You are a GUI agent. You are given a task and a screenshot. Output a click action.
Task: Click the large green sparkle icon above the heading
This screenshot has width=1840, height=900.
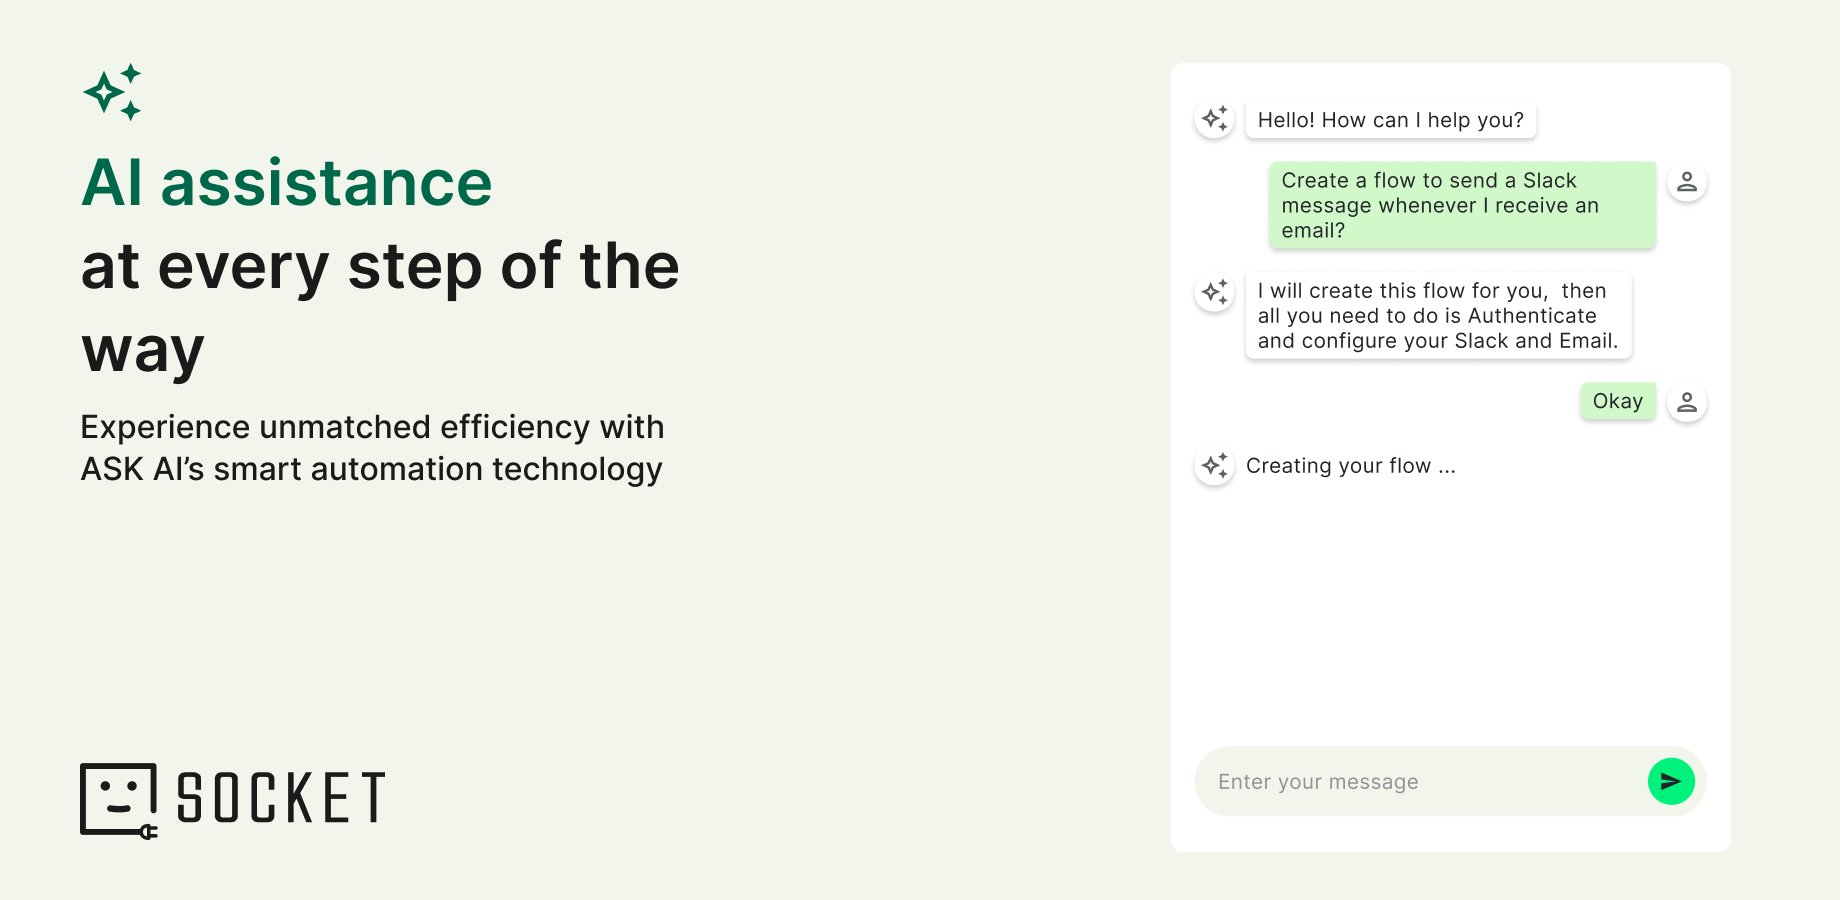pyautogui.click(x=112, y=92)
